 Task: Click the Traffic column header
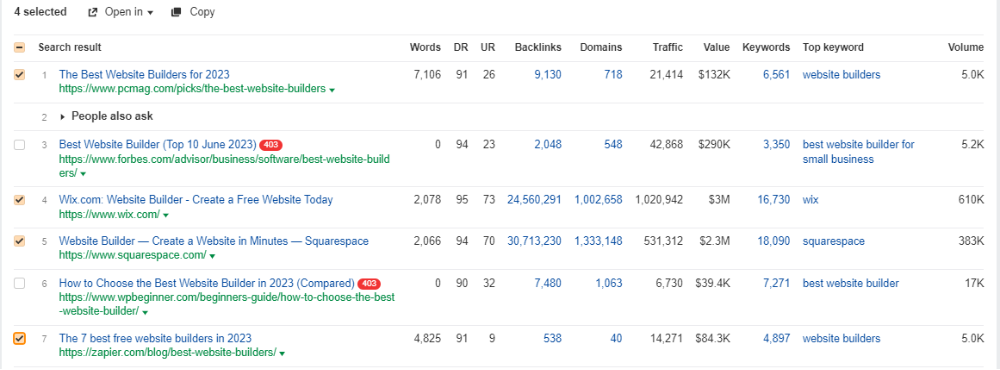pyautogui.click(x=668, y=47)
